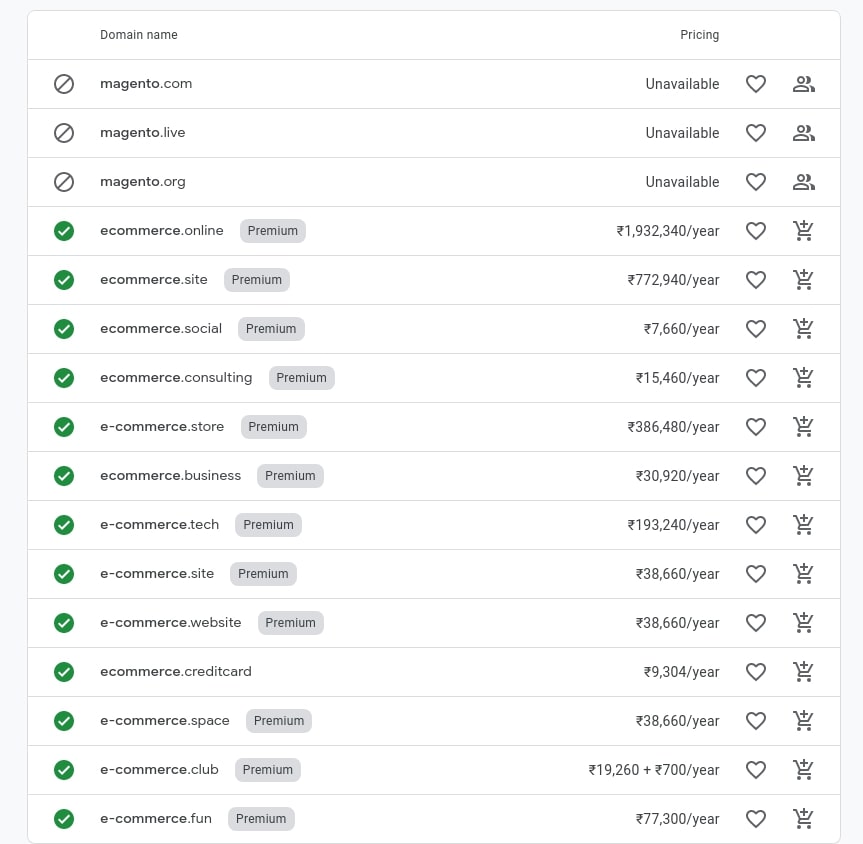Add e-commerce.fun to cart
Image resolution: width=863 pixels, height=844 pixels.
(x=804, y=819)
